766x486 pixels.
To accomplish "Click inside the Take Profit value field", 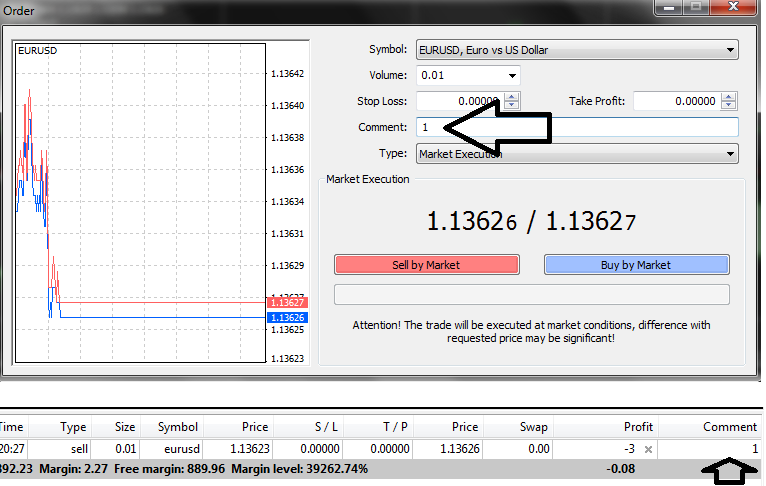I will [676, 101].
